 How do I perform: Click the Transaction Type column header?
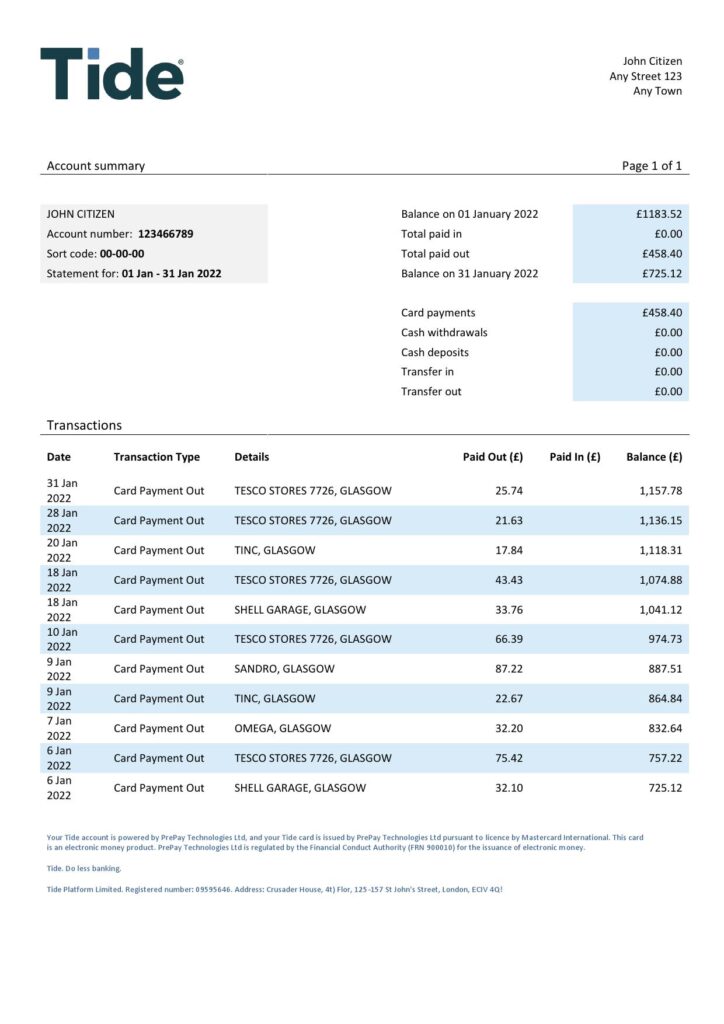point(157,457)
